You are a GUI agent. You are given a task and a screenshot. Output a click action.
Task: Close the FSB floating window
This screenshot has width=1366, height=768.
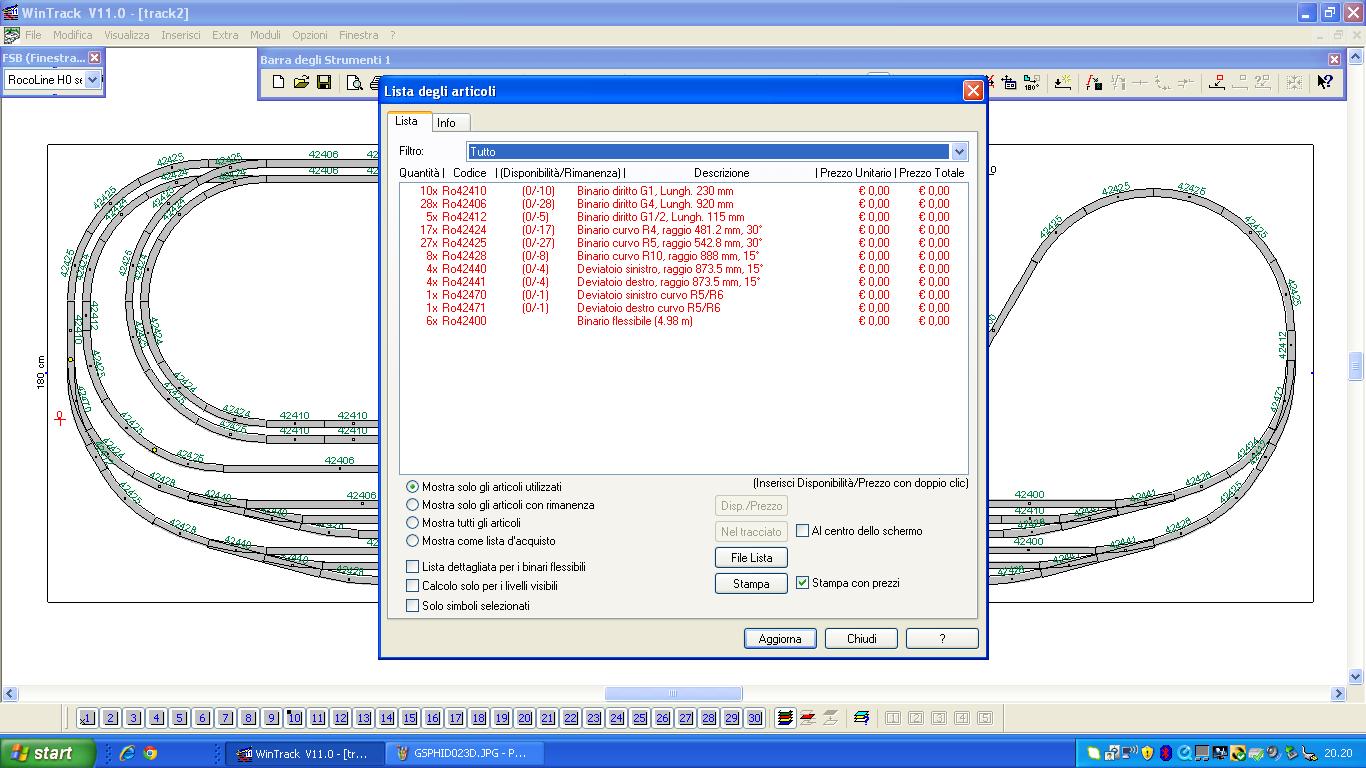(x=94, y=58)
